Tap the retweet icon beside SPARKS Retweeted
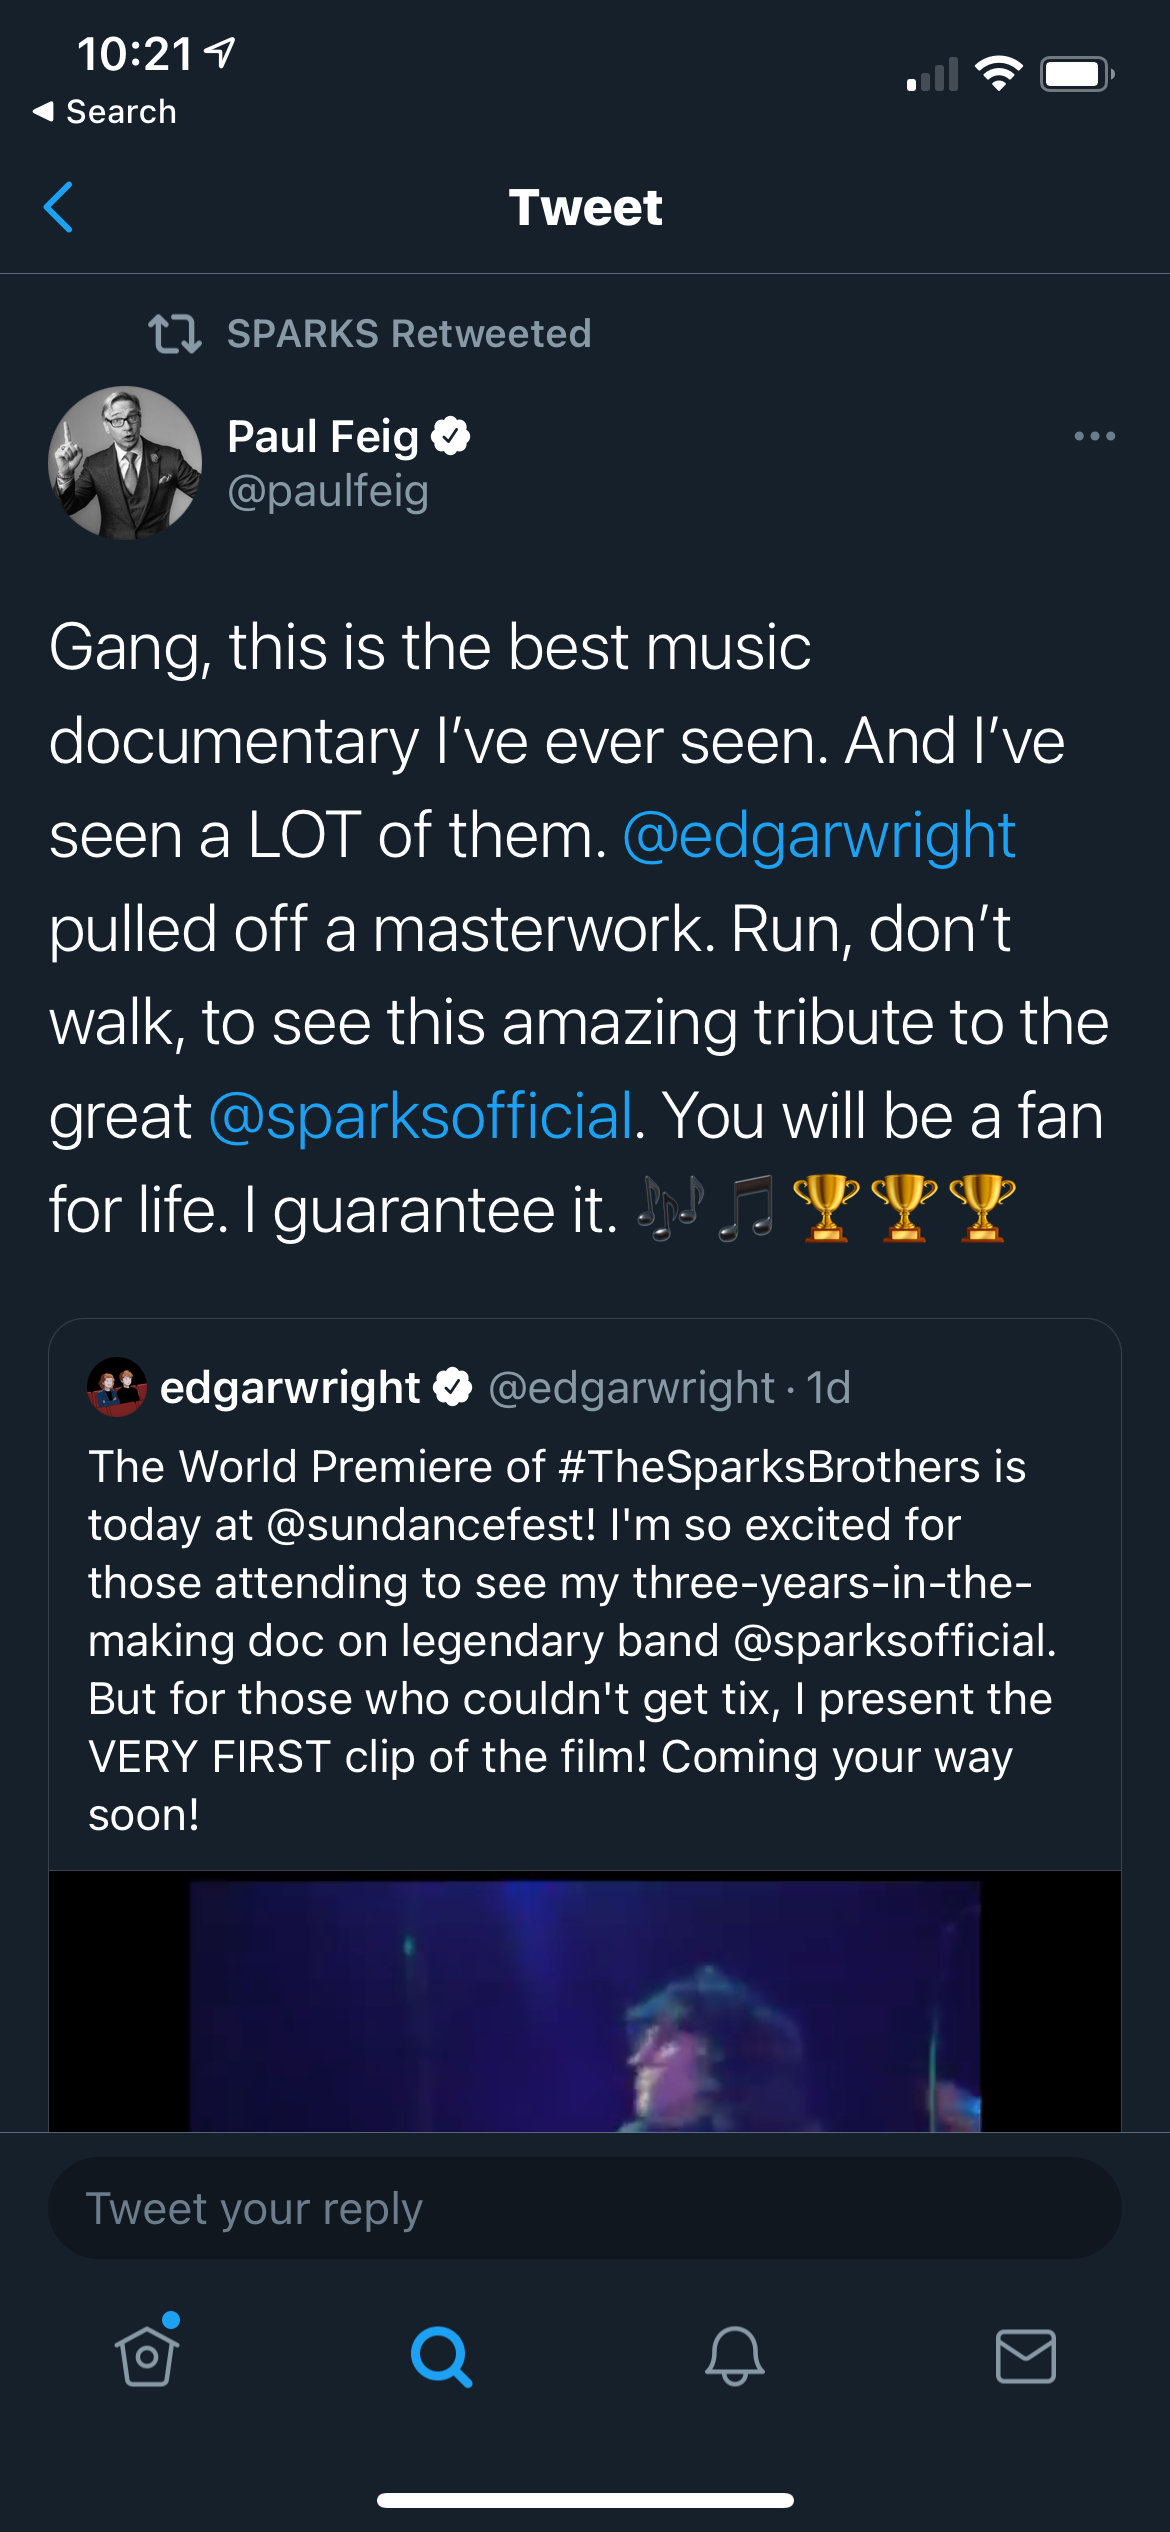Image resolution: width=1170 pixels, height=2532 pixels. [174, 334]
